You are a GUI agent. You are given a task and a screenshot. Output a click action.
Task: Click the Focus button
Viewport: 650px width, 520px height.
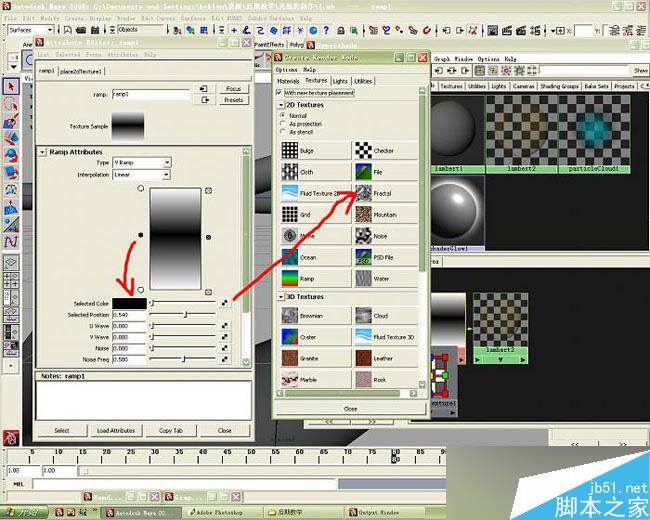(233, 89)
